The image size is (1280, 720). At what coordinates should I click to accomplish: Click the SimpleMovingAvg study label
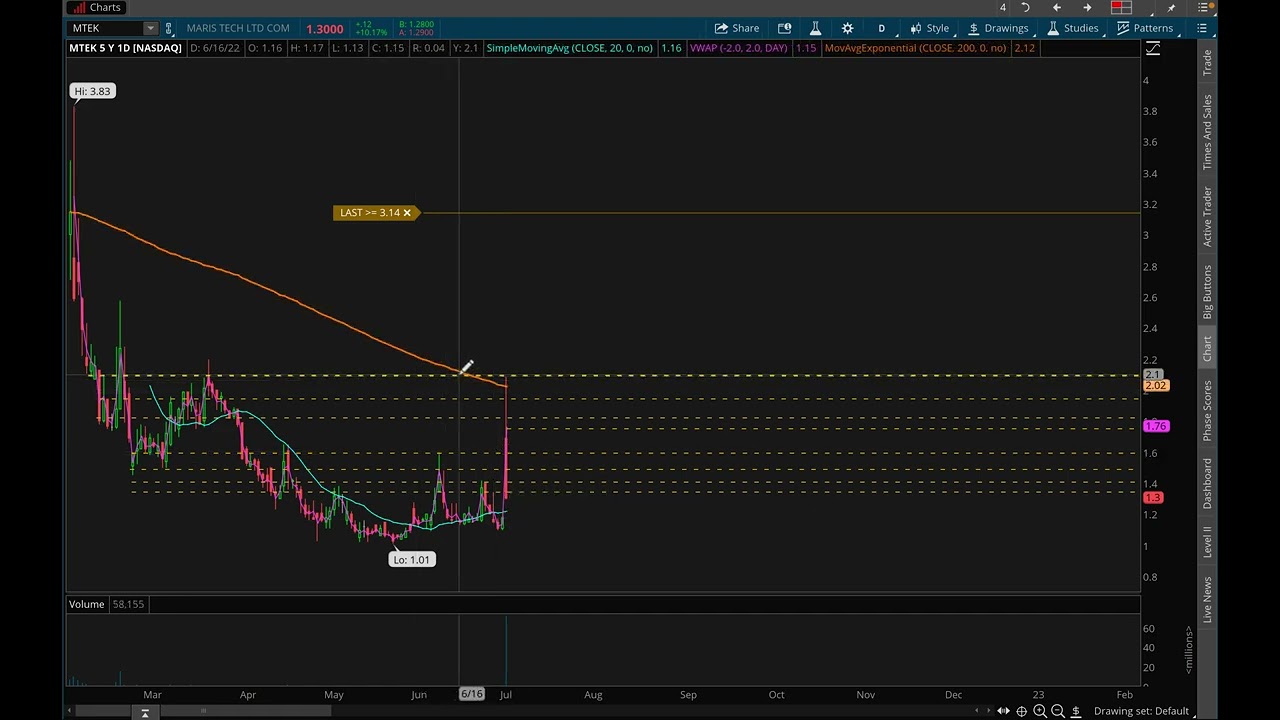(569, 48)
